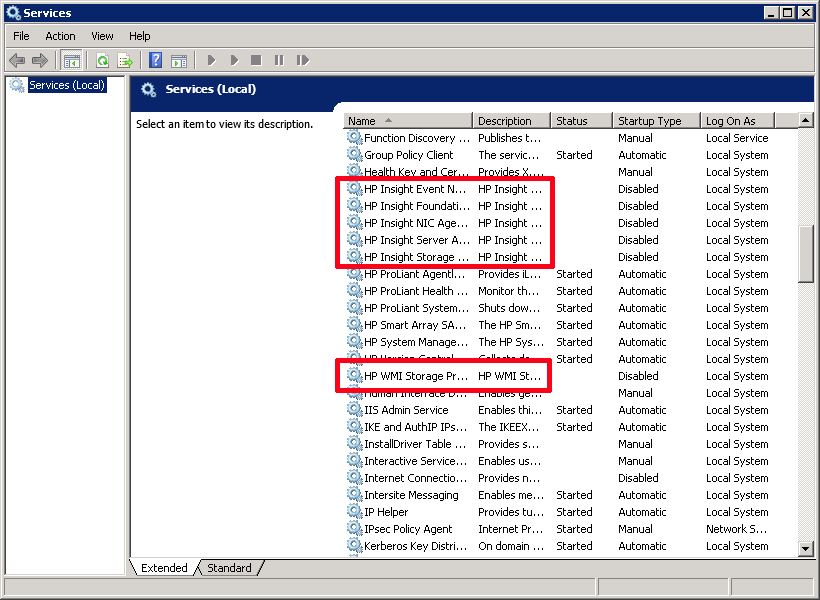
Task: Sort by the Startup Type column header
Action: pos(656,121)
